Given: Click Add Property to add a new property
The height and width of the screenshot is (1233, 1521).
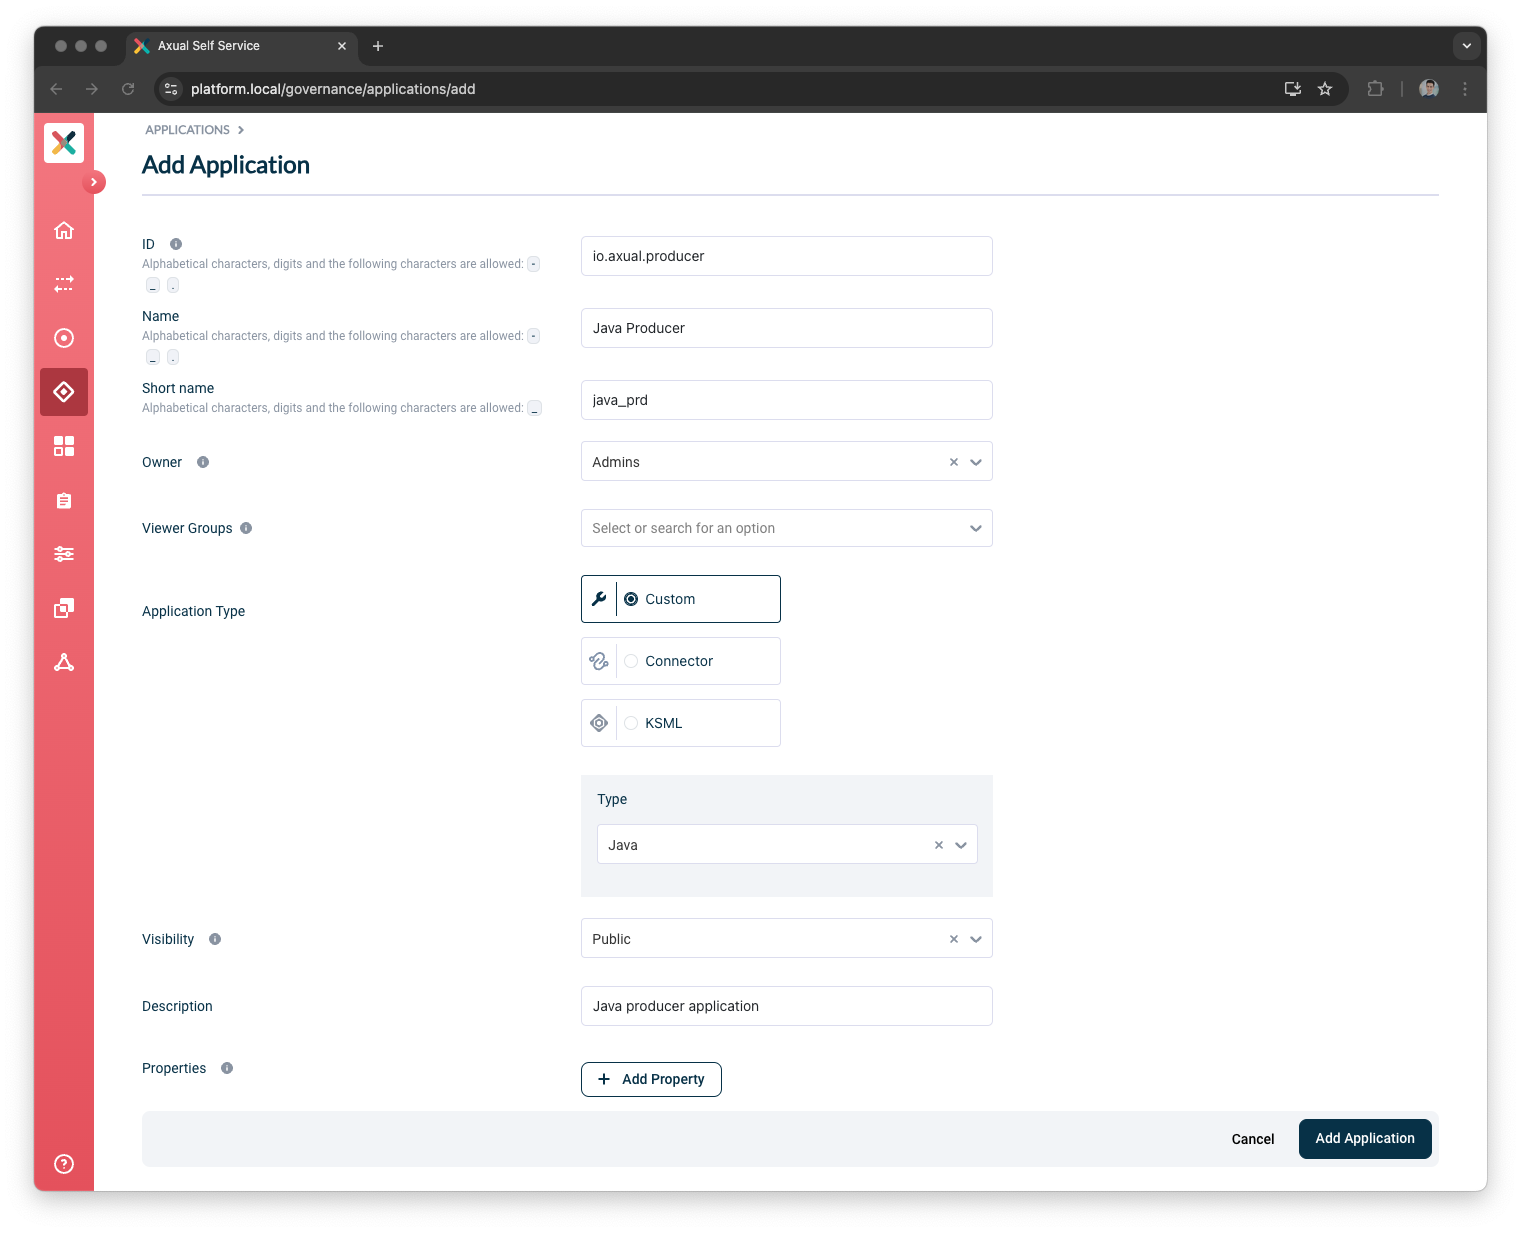Looking at the screenshot, I should click(x=651, y=1079).
